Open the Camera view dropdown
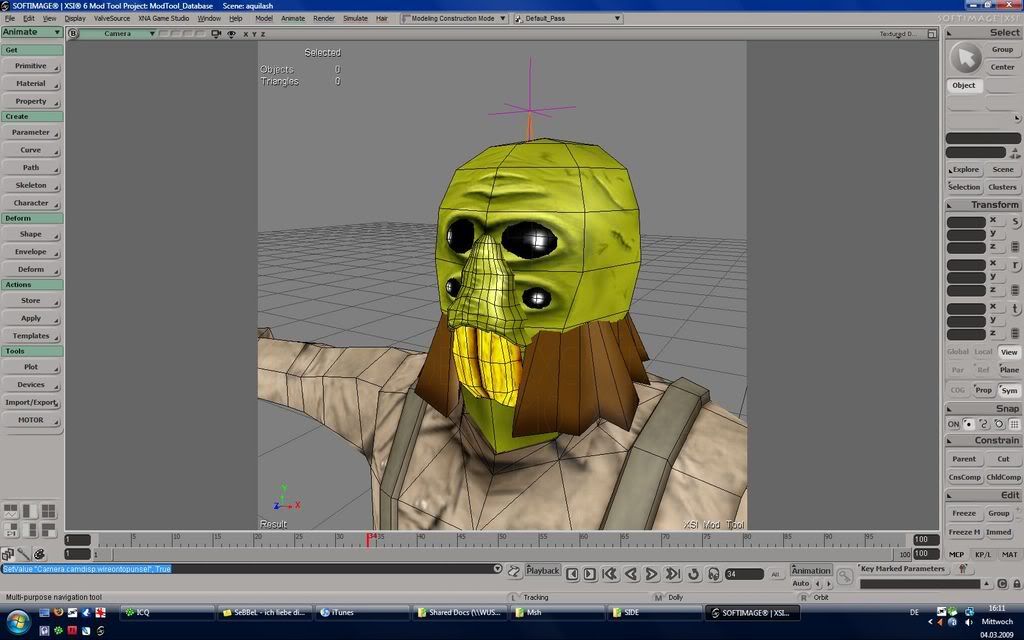 point(117,33)
